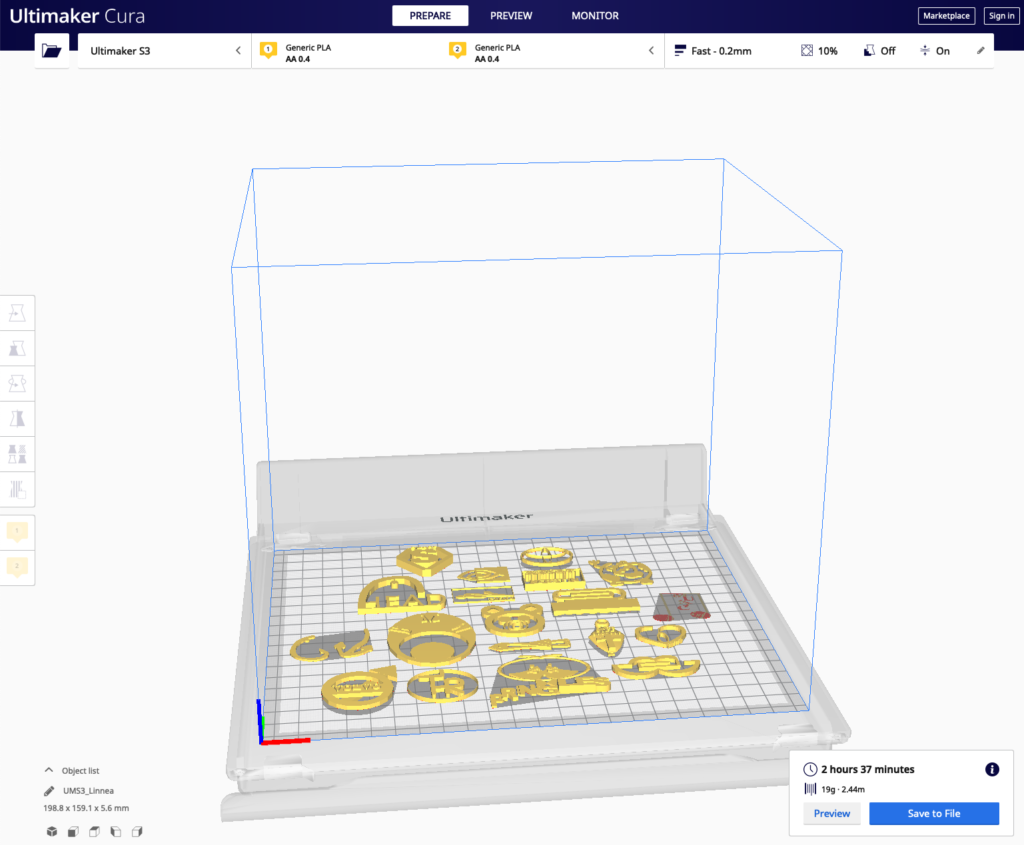Open Per Model Settings tool
This screenshot has width=1024, height=845.
[18, 454]
